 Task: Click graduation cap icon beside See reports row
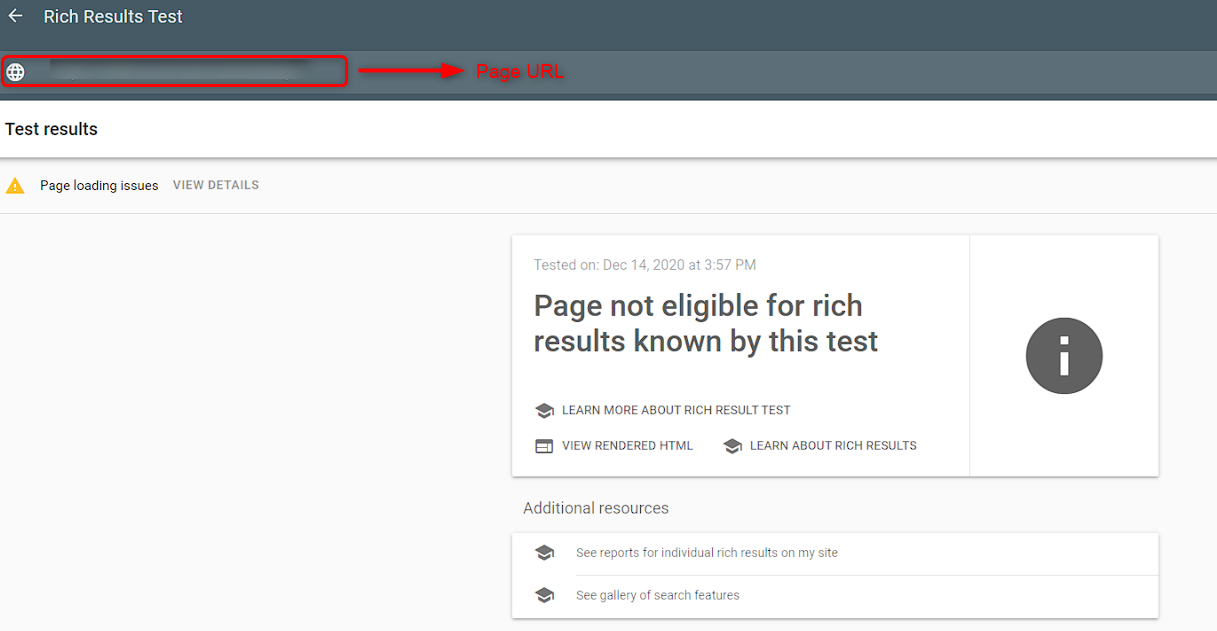click(x=544, y=553)
